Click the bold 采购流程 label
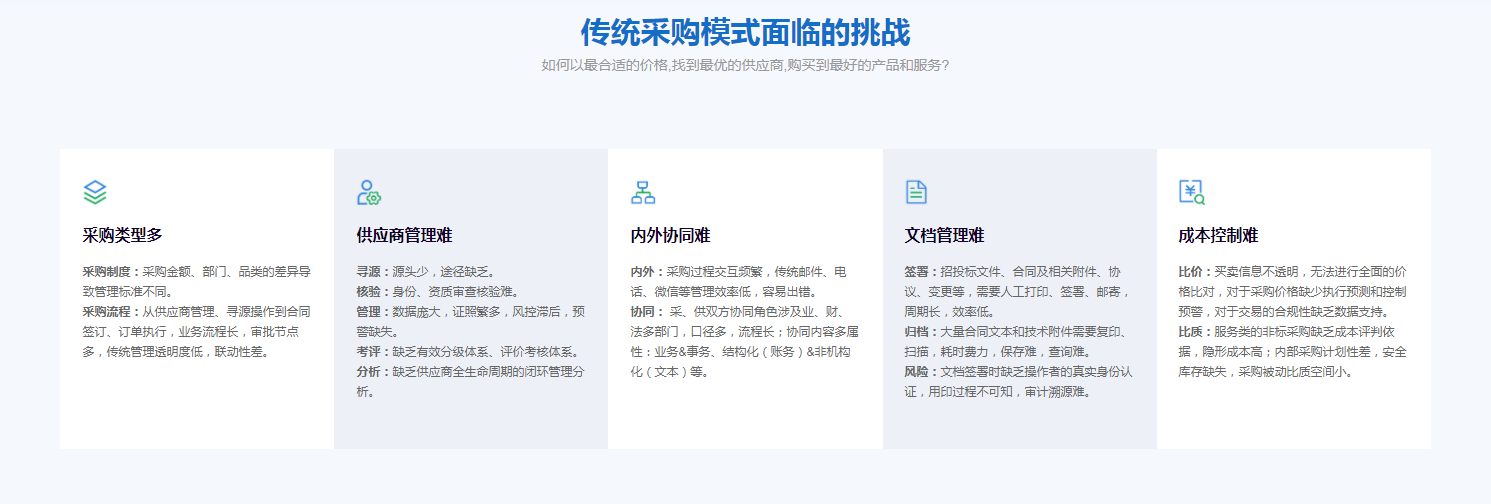This screenshot has height=504, width=1491. (x=107, y=312)
